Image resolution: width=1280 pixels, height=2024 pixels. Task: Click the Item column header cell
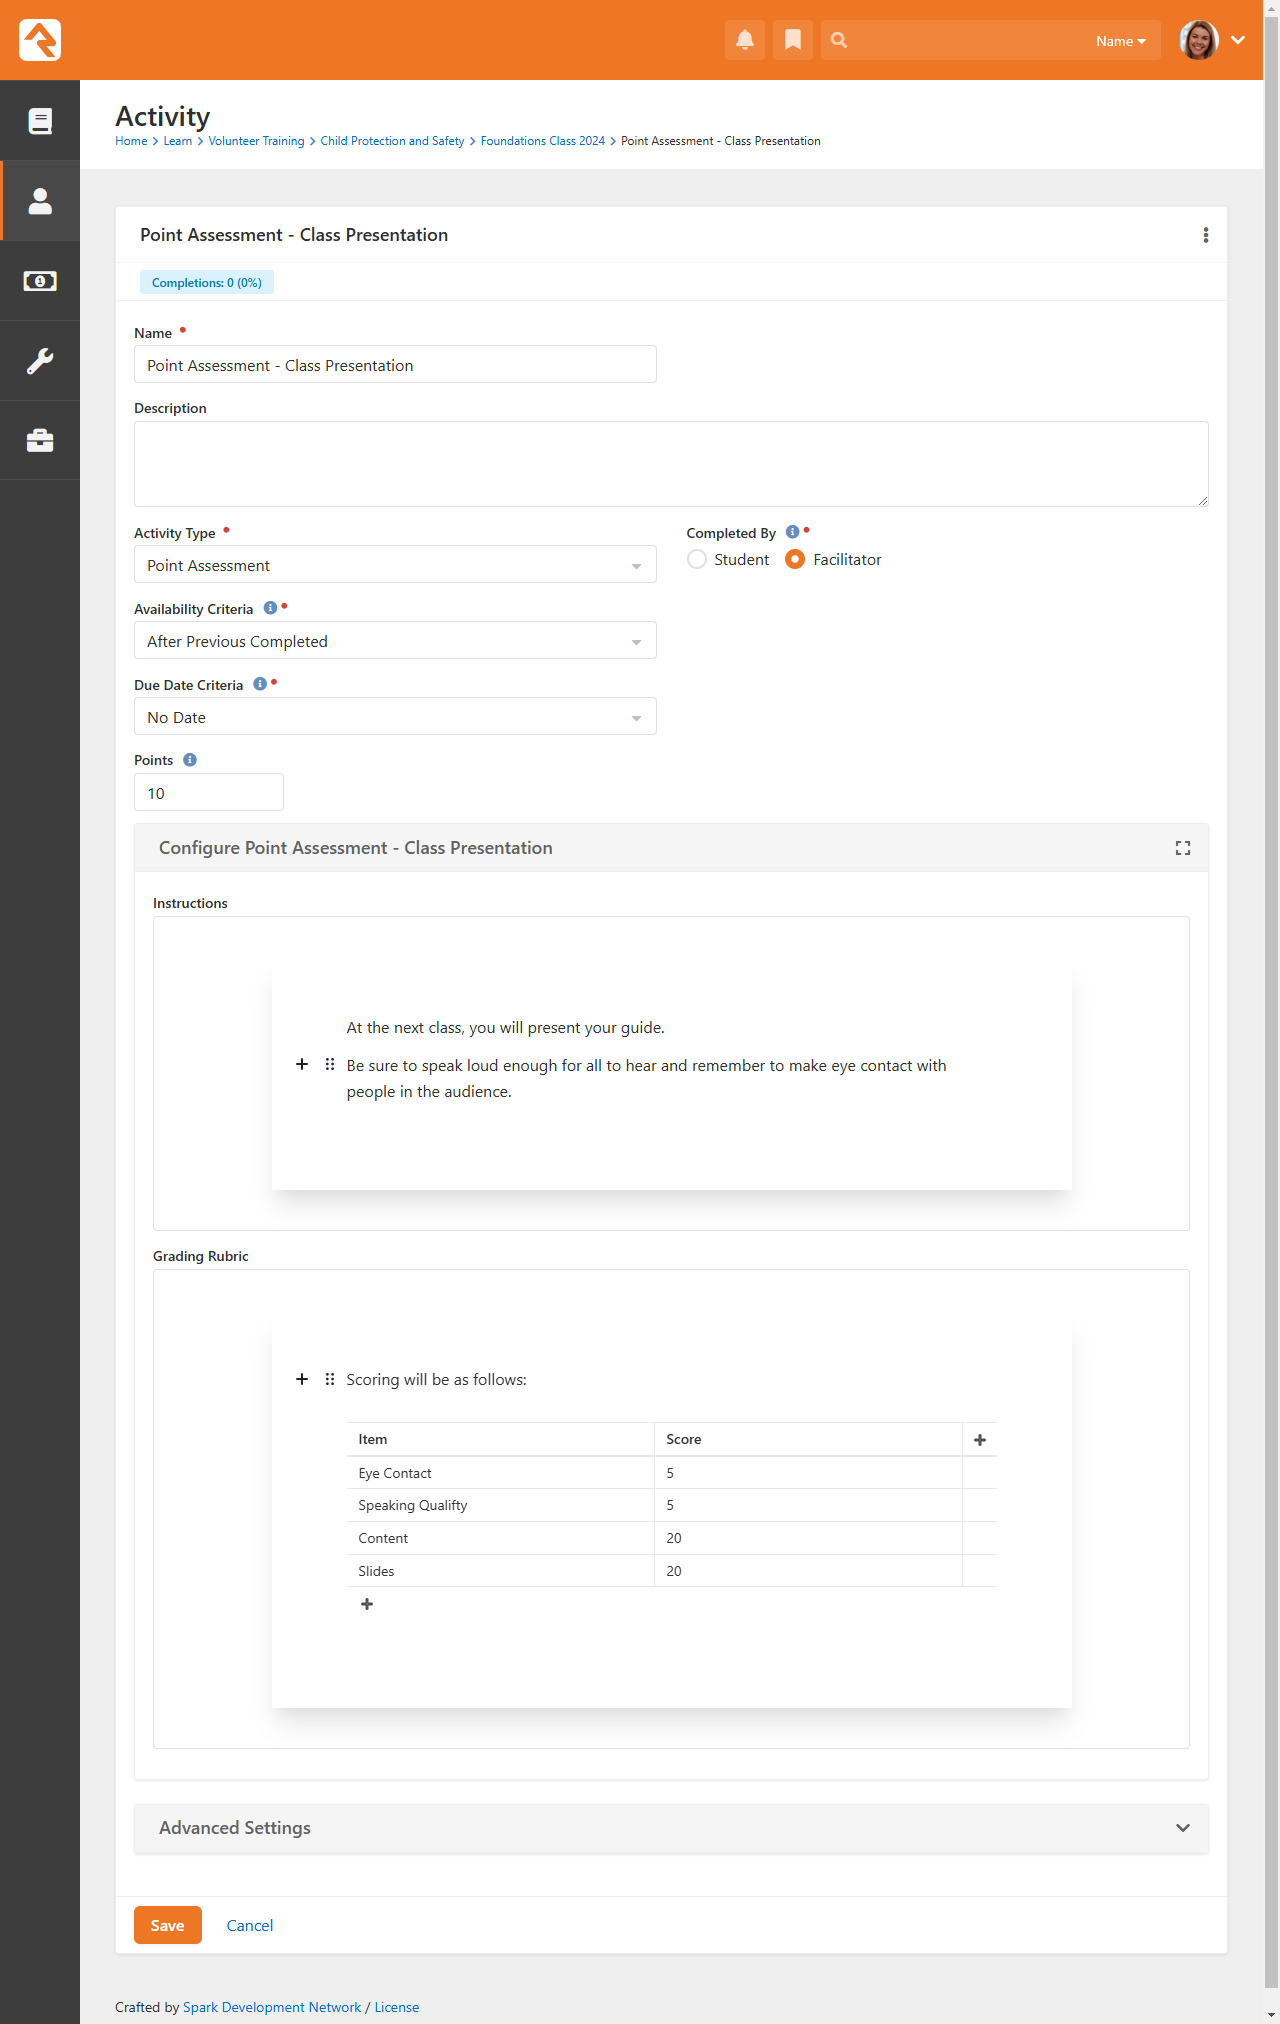click(500, 1440)
